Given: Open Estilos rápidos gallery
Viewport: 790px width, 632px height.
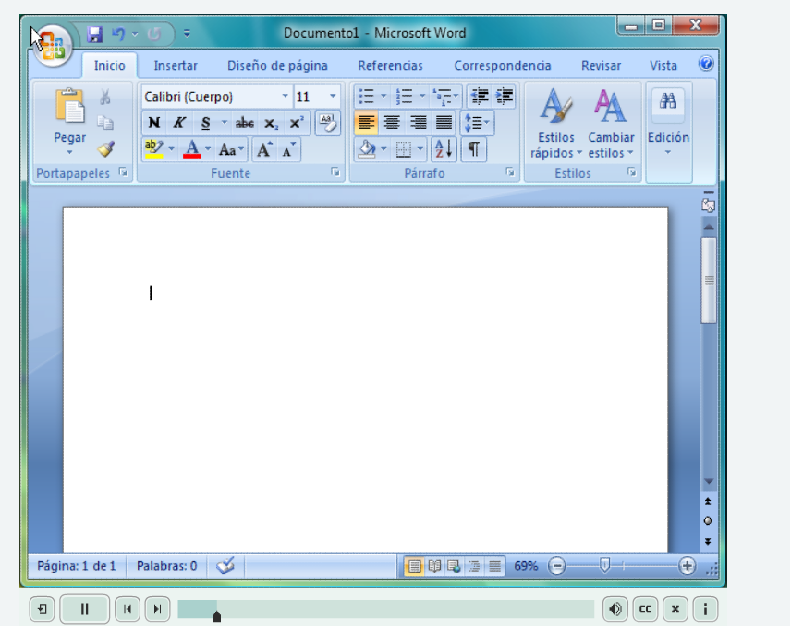Looking at the screenshot, I should (x=556, y=123).
